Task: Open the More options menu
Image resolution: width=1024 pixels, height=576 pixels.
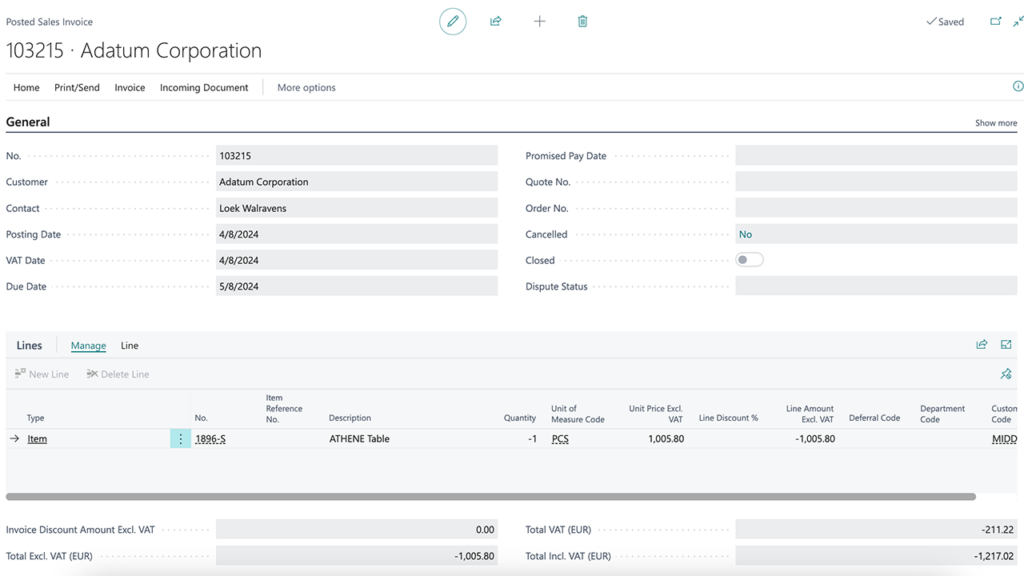Action: (305, 87)
